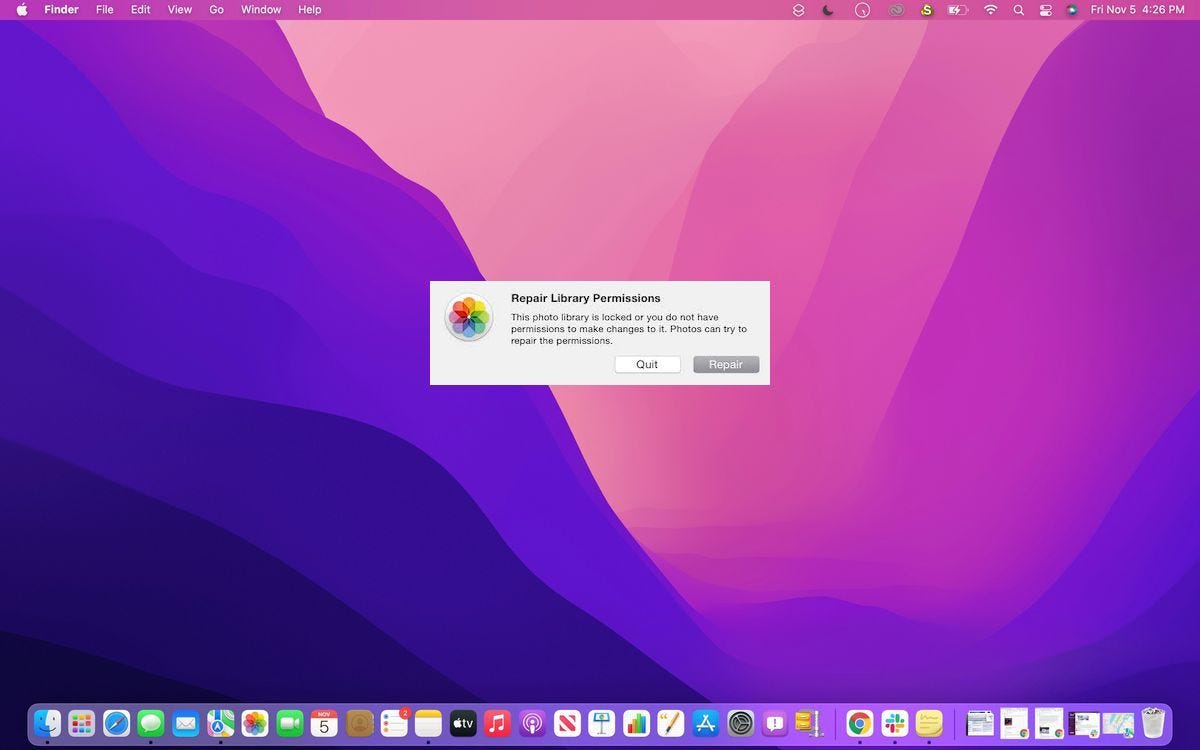This screenshot has width=1200, height=750.
Task: Launch Google Chrome from the Dock
Action: pos(860,723)
